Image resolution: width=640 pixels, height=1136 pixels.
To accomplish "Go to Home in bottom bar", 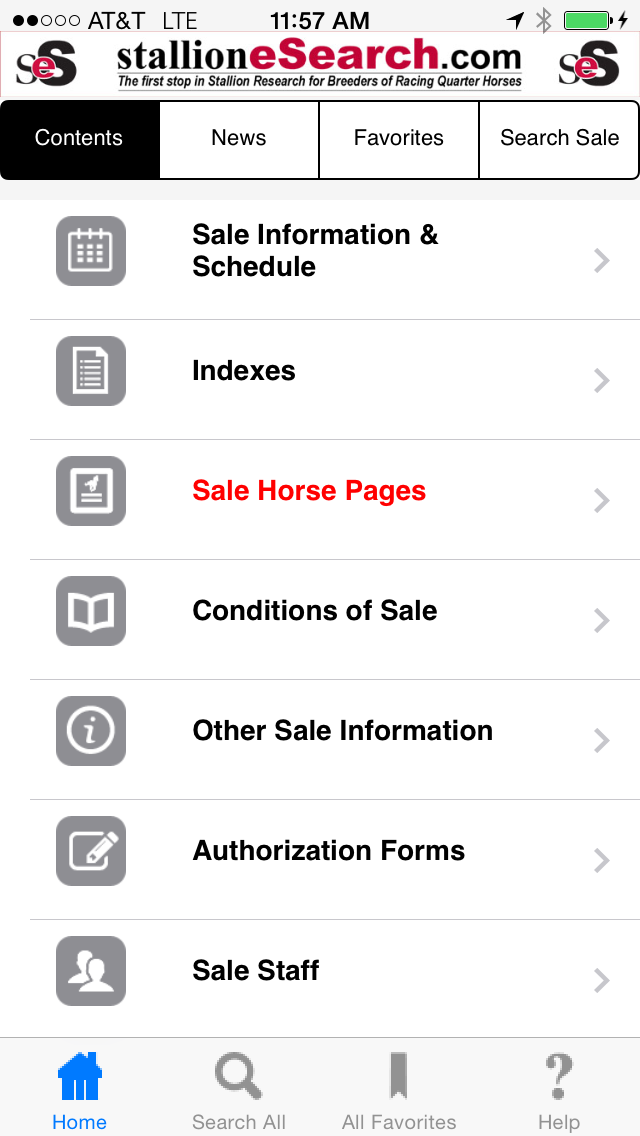I will coord(79,1090).
